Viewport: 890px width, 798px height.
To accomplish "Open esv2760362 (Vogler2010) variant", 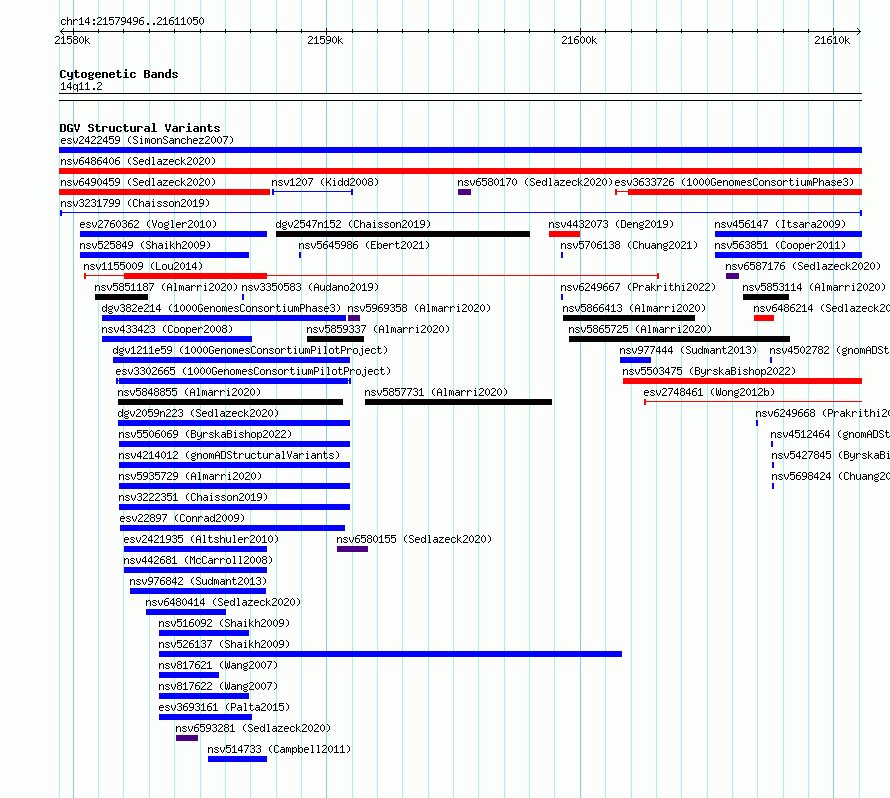I will tap(148, 224).
